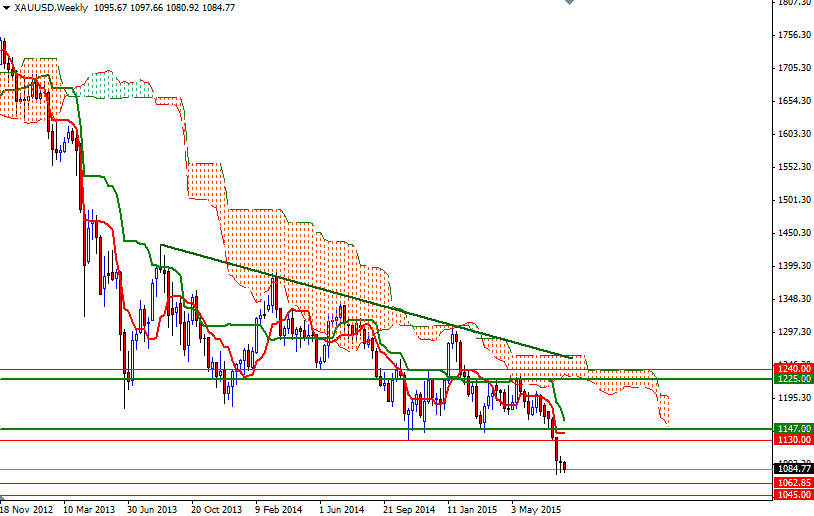This screenshot has width=814, height=516.
Task: Click the 11 Jan 2015 date label
Action: (473, 508)
